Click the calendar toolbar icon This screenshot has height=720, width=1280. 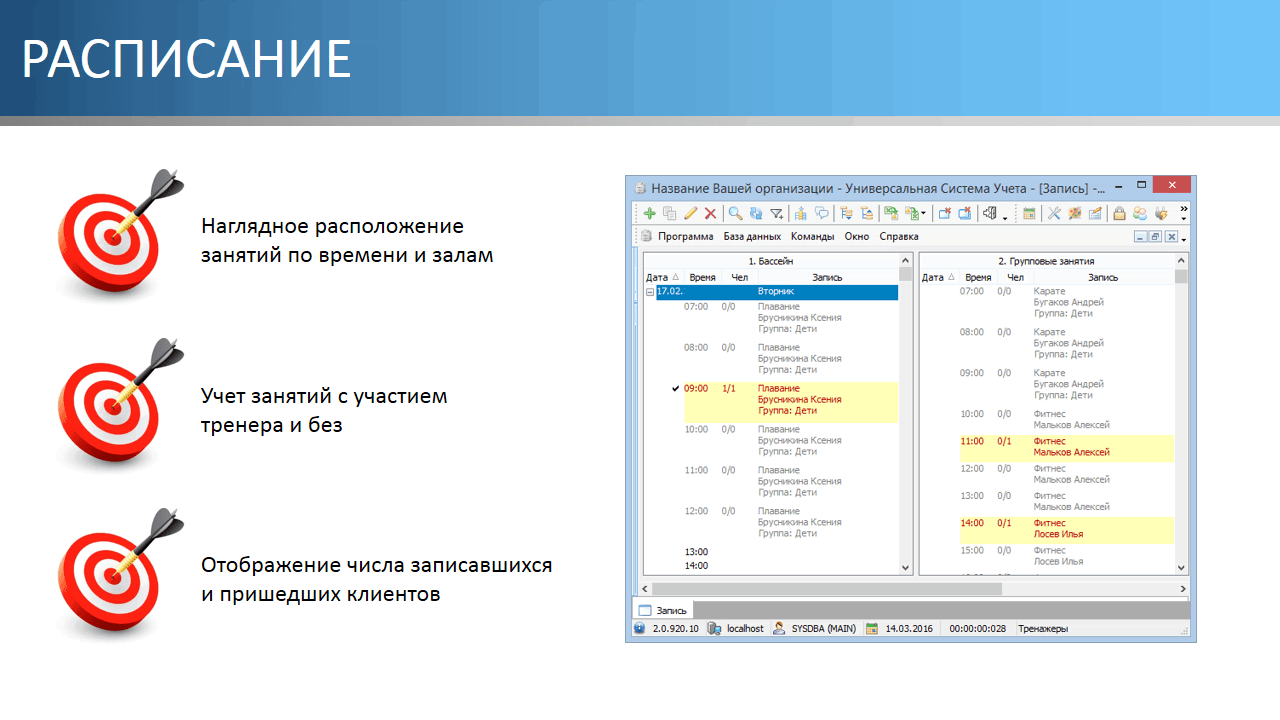coord(1029,213)
